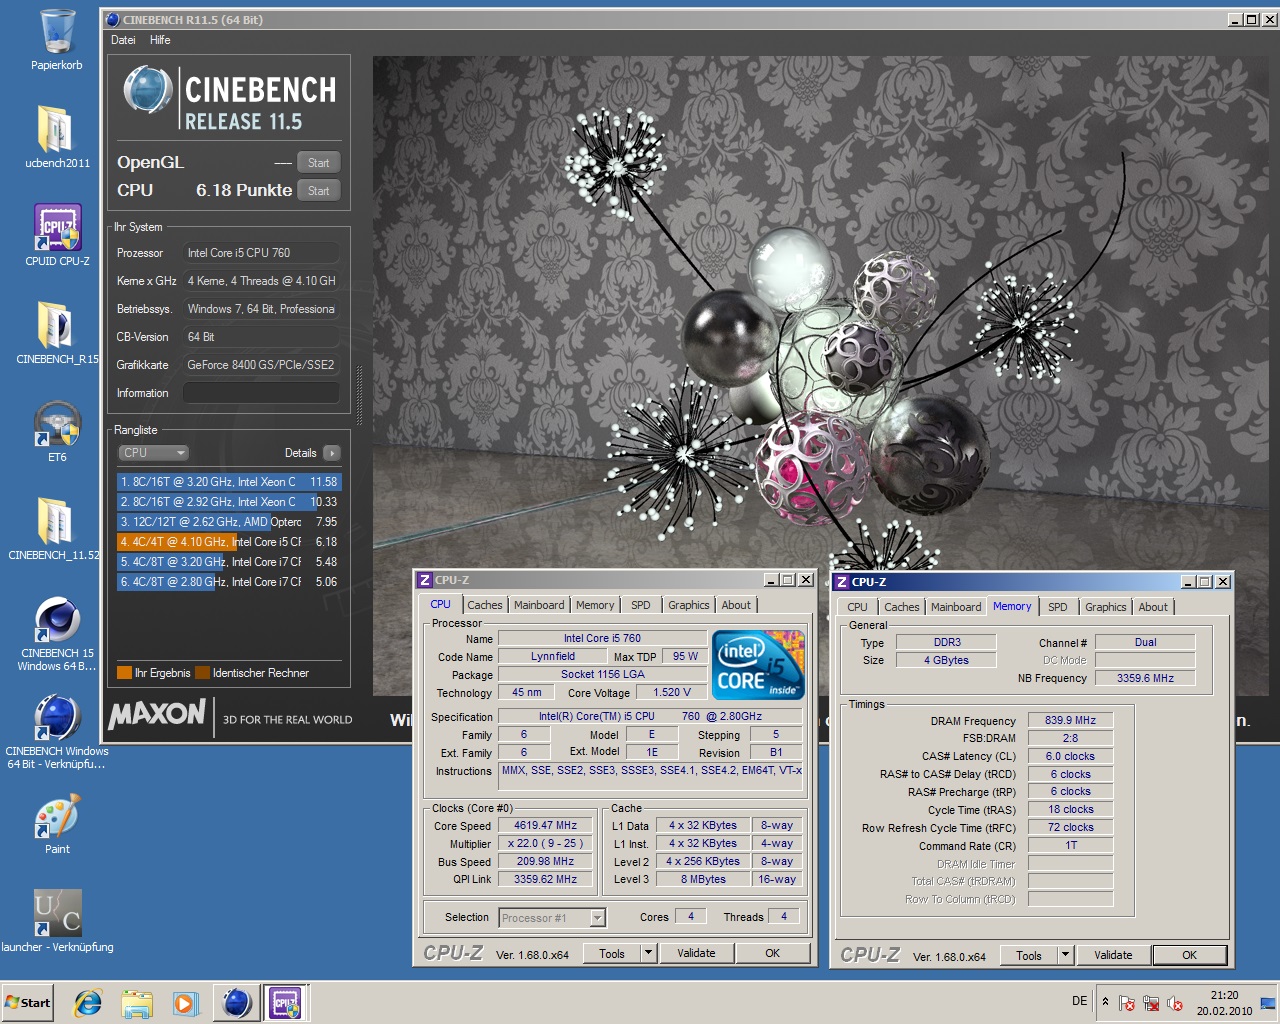Image resolution: width=1280 pixels, height=1024 pixels.
Task: Launch CINEBENCH 15 Windows 64 Bit shortcut
Action: (x=57, y=619)
